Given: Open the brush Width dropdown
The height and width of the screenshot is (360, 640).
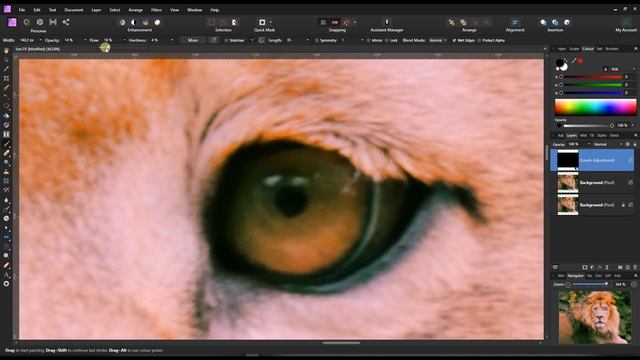Looking at the screenshot, I should (40, 40).
